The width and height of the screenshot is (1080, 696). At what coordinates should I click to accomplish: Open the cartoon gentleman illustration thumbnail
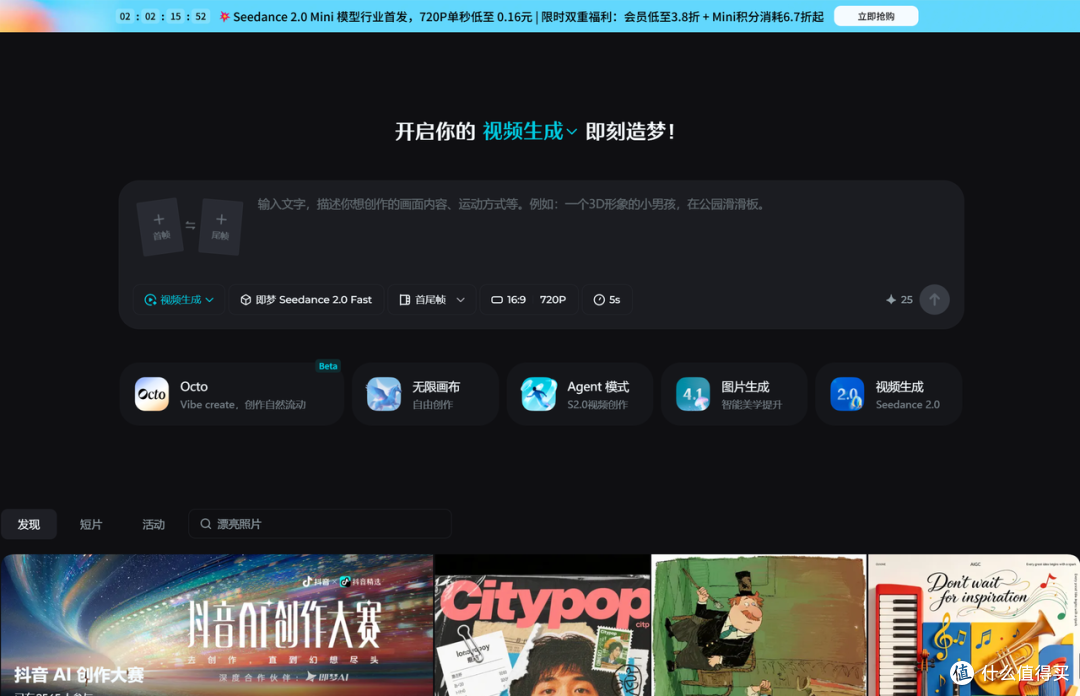coord(759,625)
